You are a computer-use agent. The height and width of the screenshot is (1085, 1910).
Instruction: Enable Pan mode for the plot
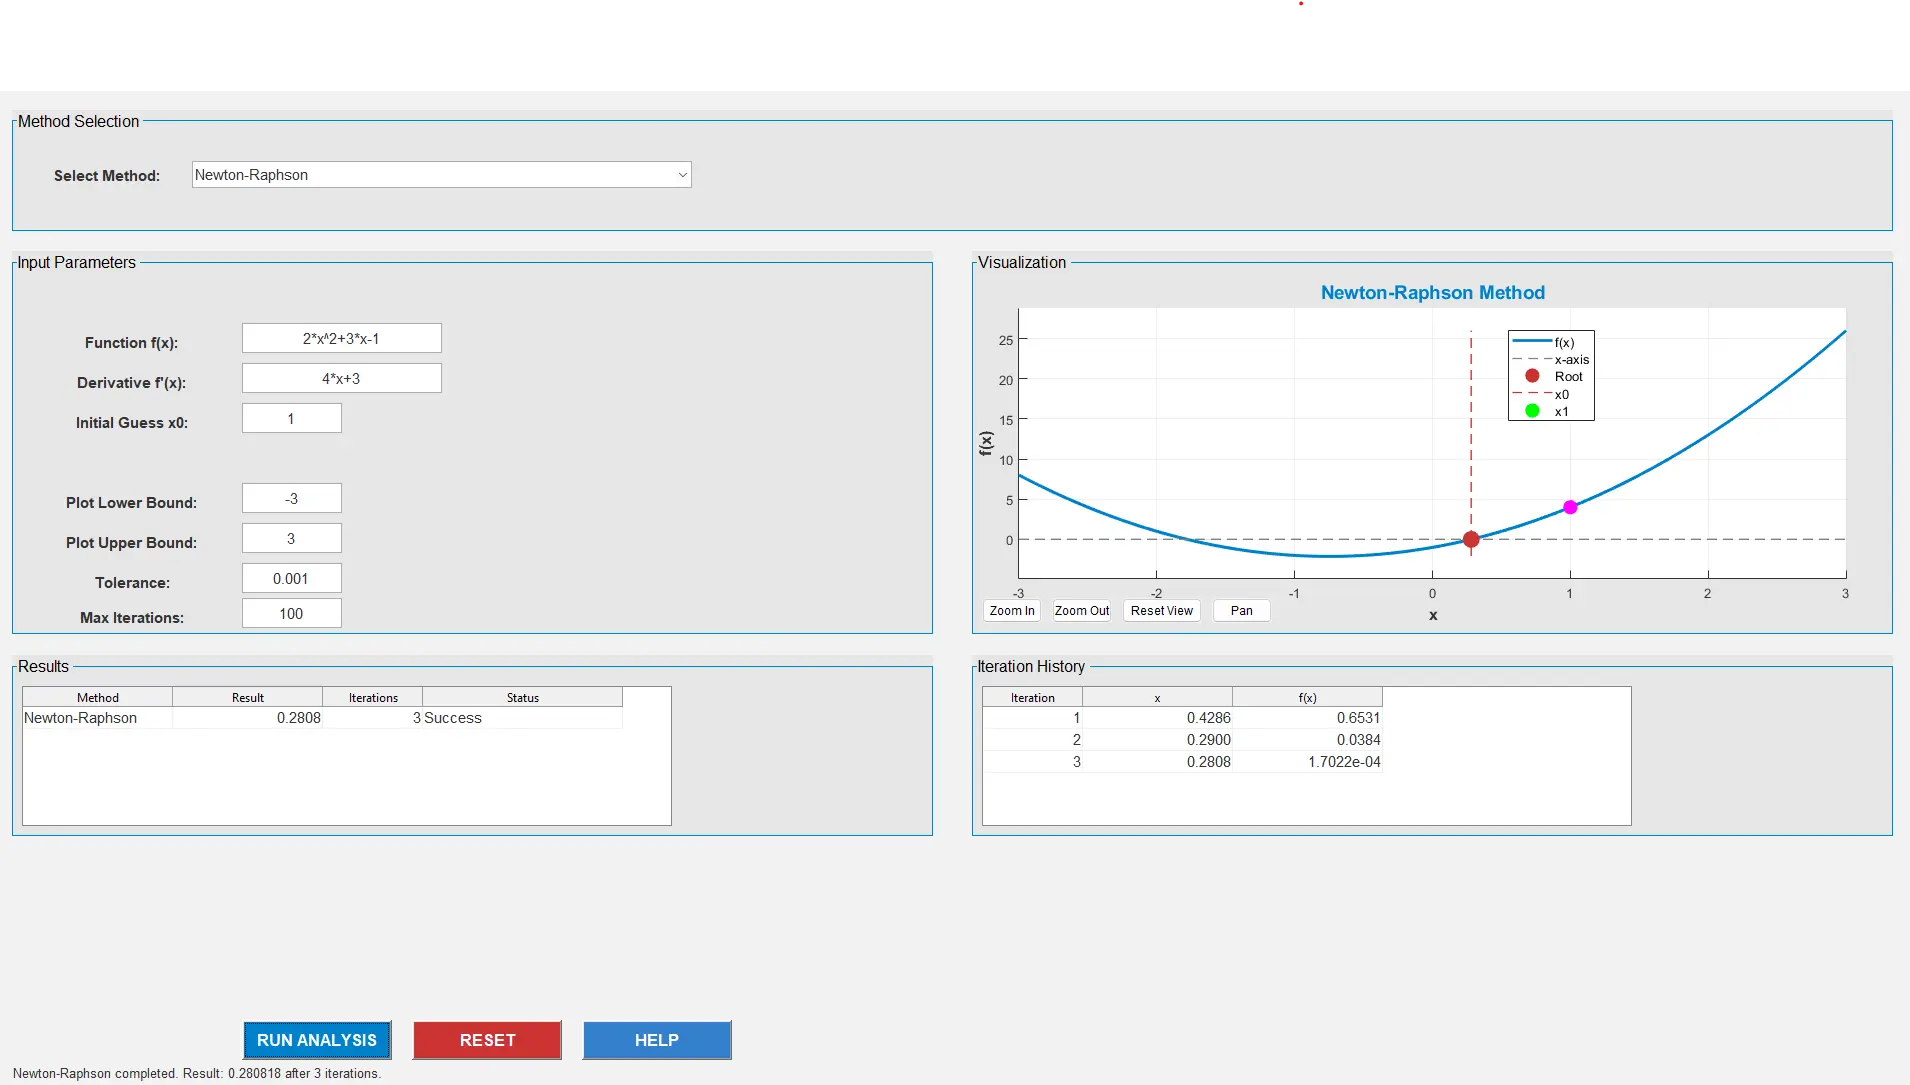click(x=1240, y=610)
